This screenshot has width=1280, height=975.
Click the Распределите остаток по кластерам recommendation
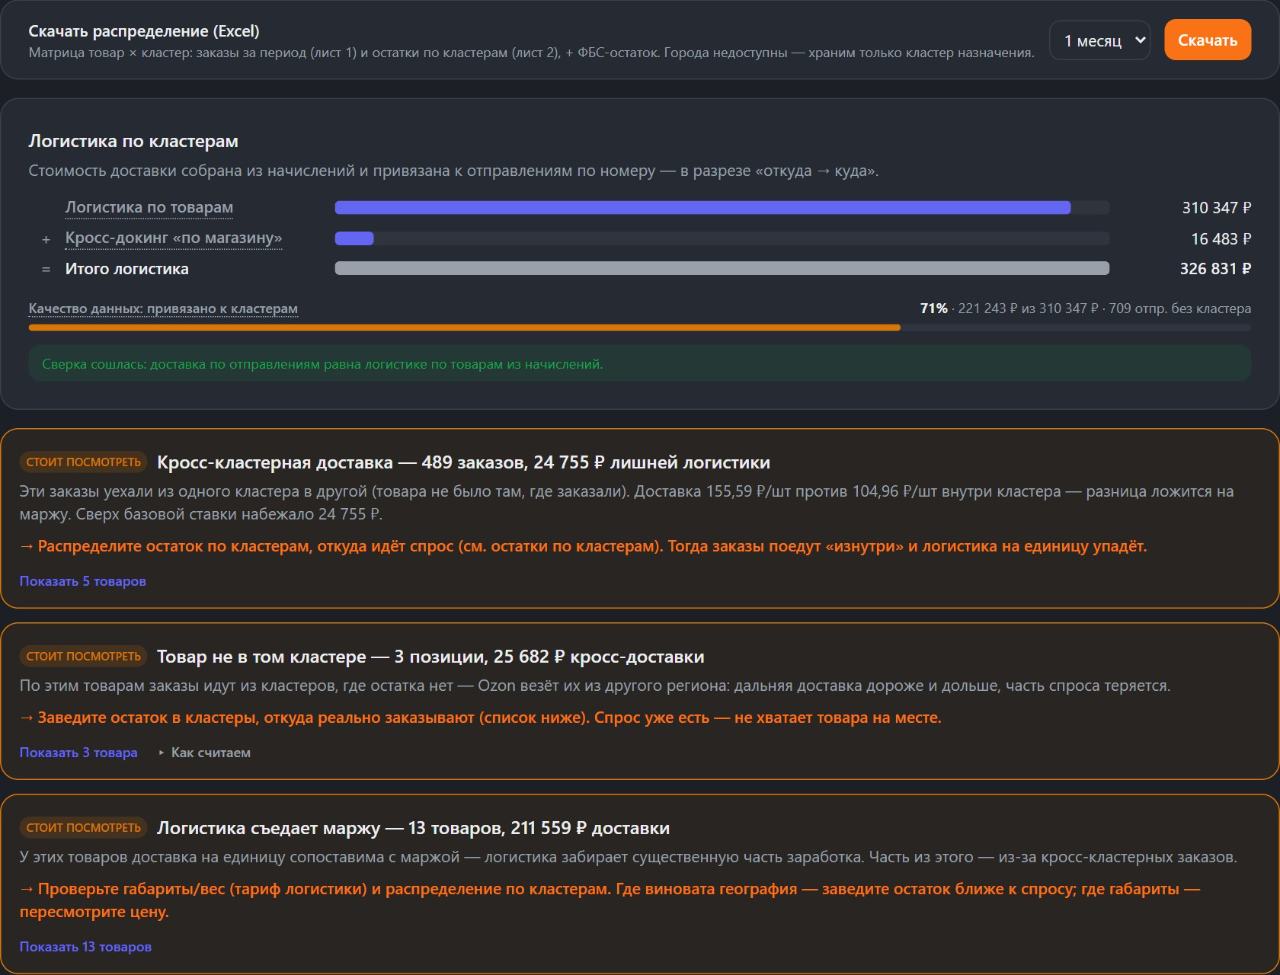click(583, 546)
